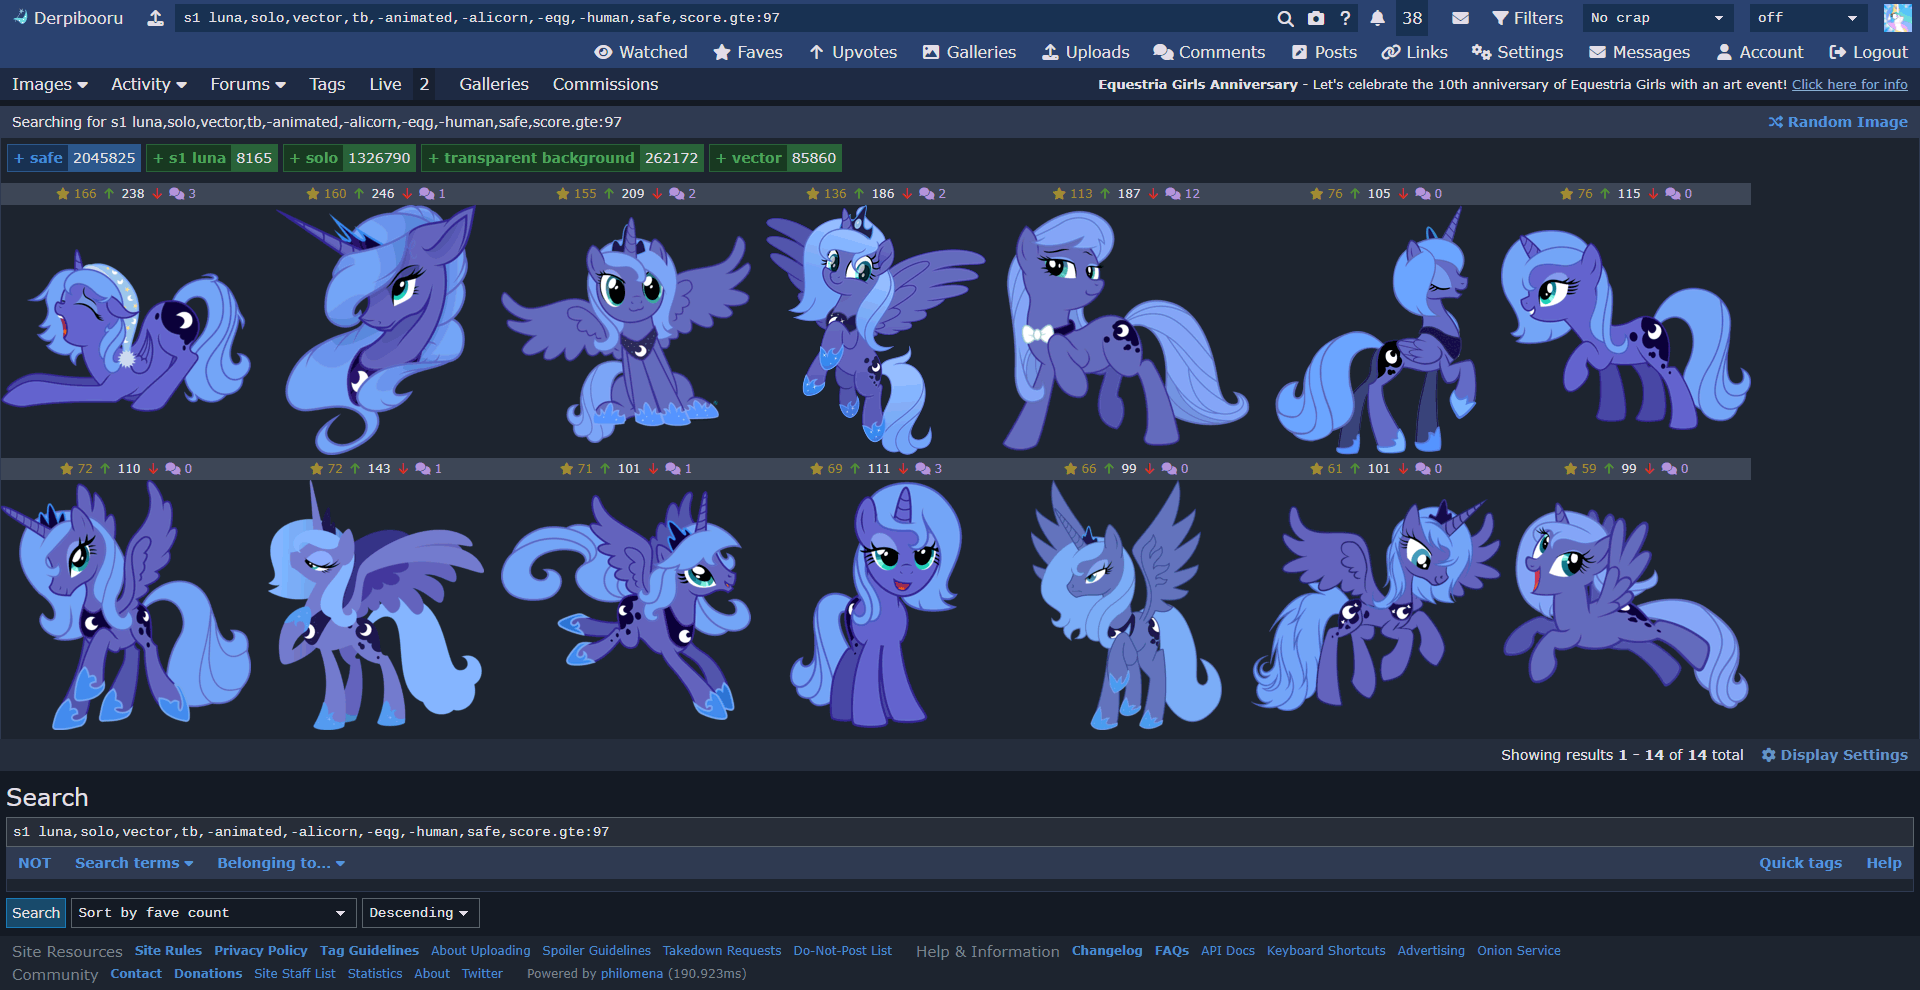Image resolution: width=1920 pixels, height=990 pixels.
Task: Add the s1 luna tag plus button
Action: 158,158
